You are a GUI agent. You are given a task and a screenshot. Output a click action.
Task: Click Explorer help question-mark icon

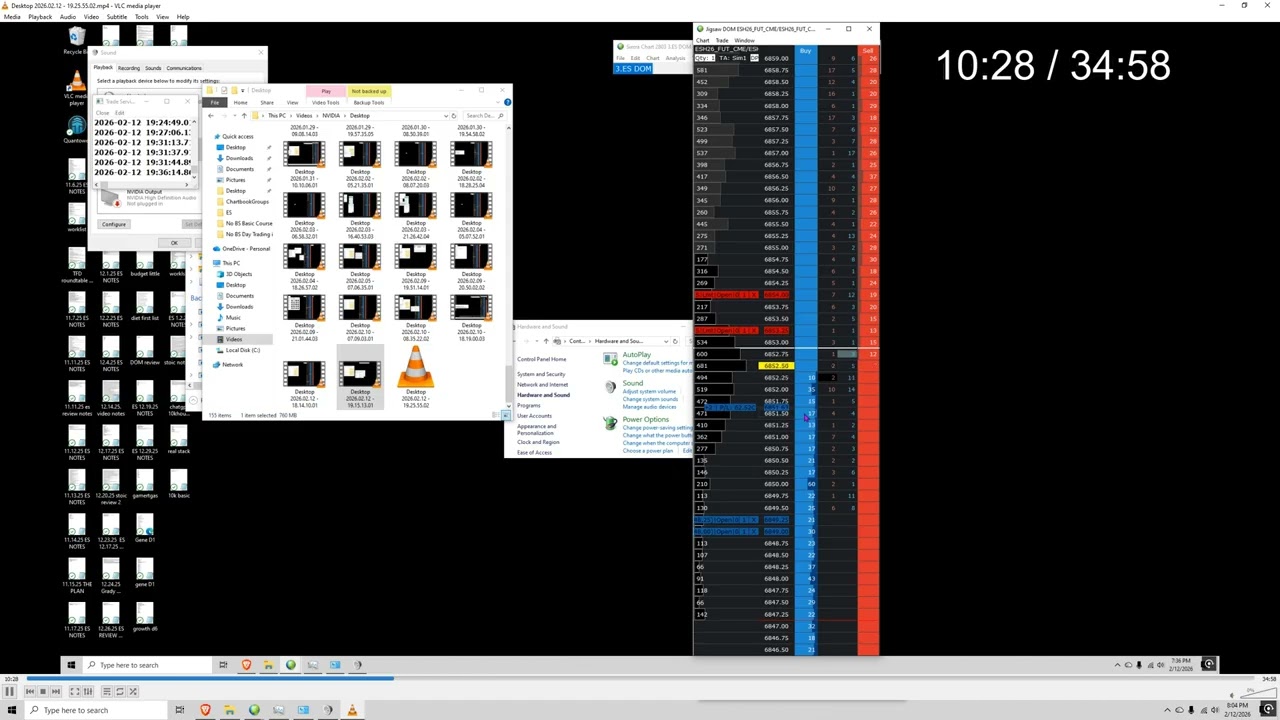(x=507, y=102)
